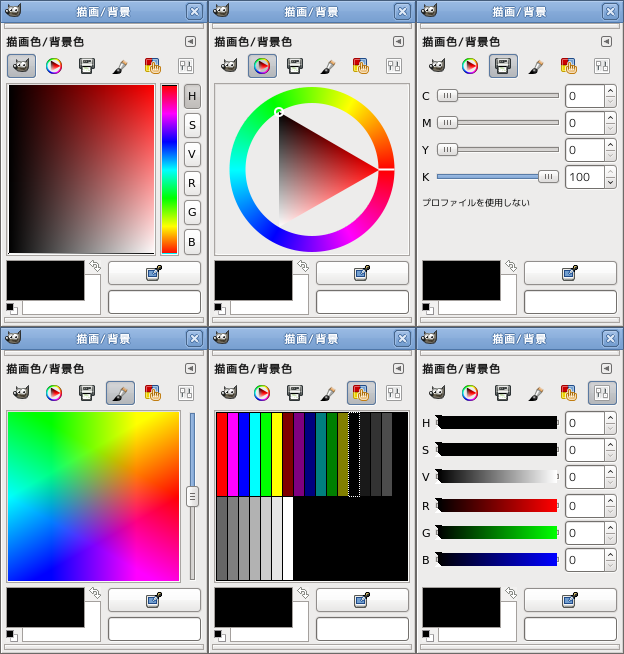This screenshot has width=624, height=654.
Task: Pick the cyan swatch in the palette
Action: (255, 454)
